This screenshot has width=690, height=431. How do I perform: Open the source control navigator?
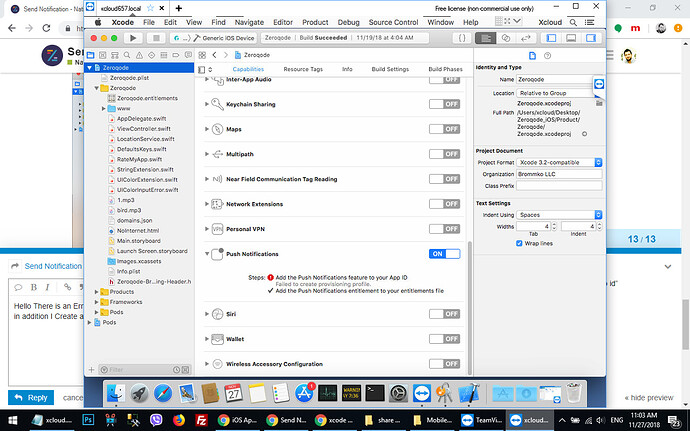103,55
